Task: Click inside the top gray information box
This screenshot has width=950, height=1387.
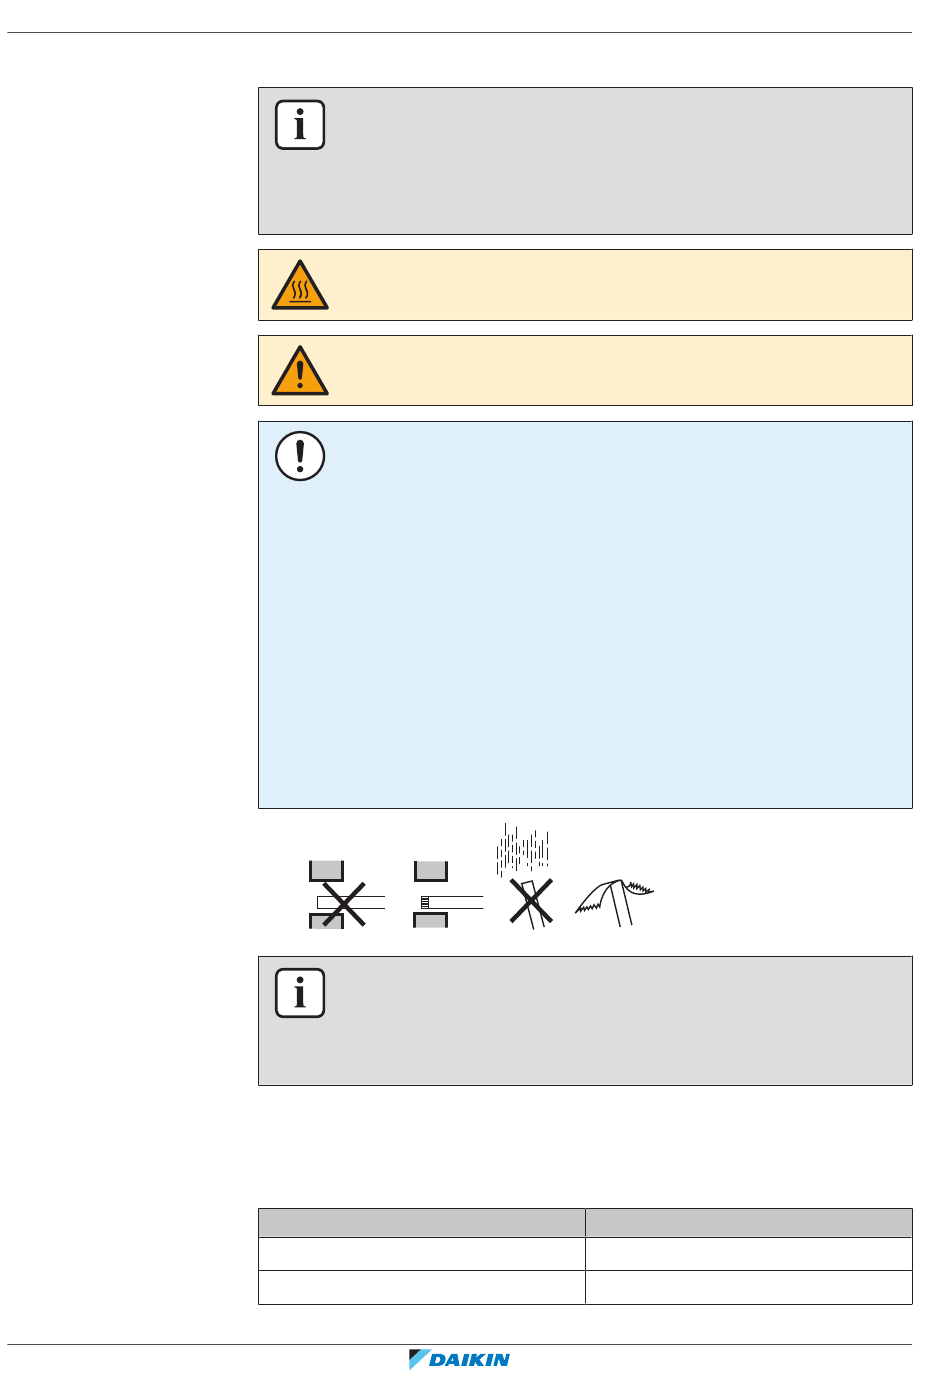Action: click(x=585, y=161)
